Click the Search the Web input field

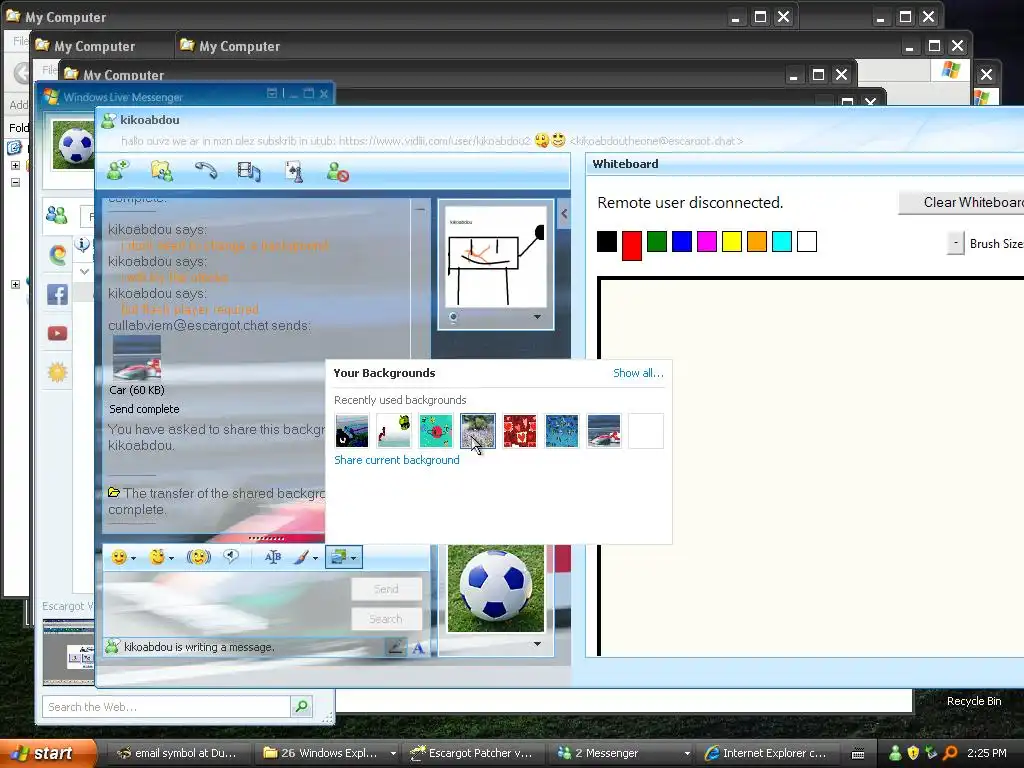(166, 707)
